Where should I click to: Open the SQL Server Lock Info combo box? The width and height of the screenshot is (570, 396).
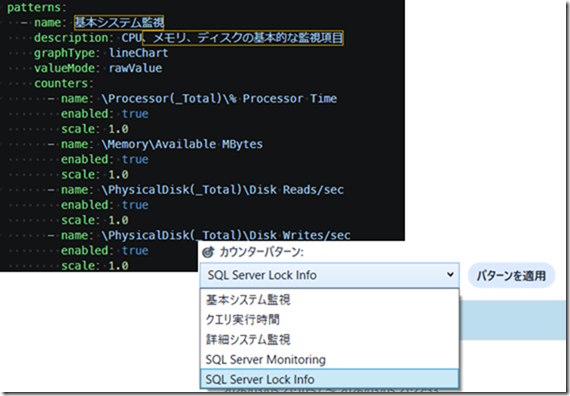click(x=329, y=275)
